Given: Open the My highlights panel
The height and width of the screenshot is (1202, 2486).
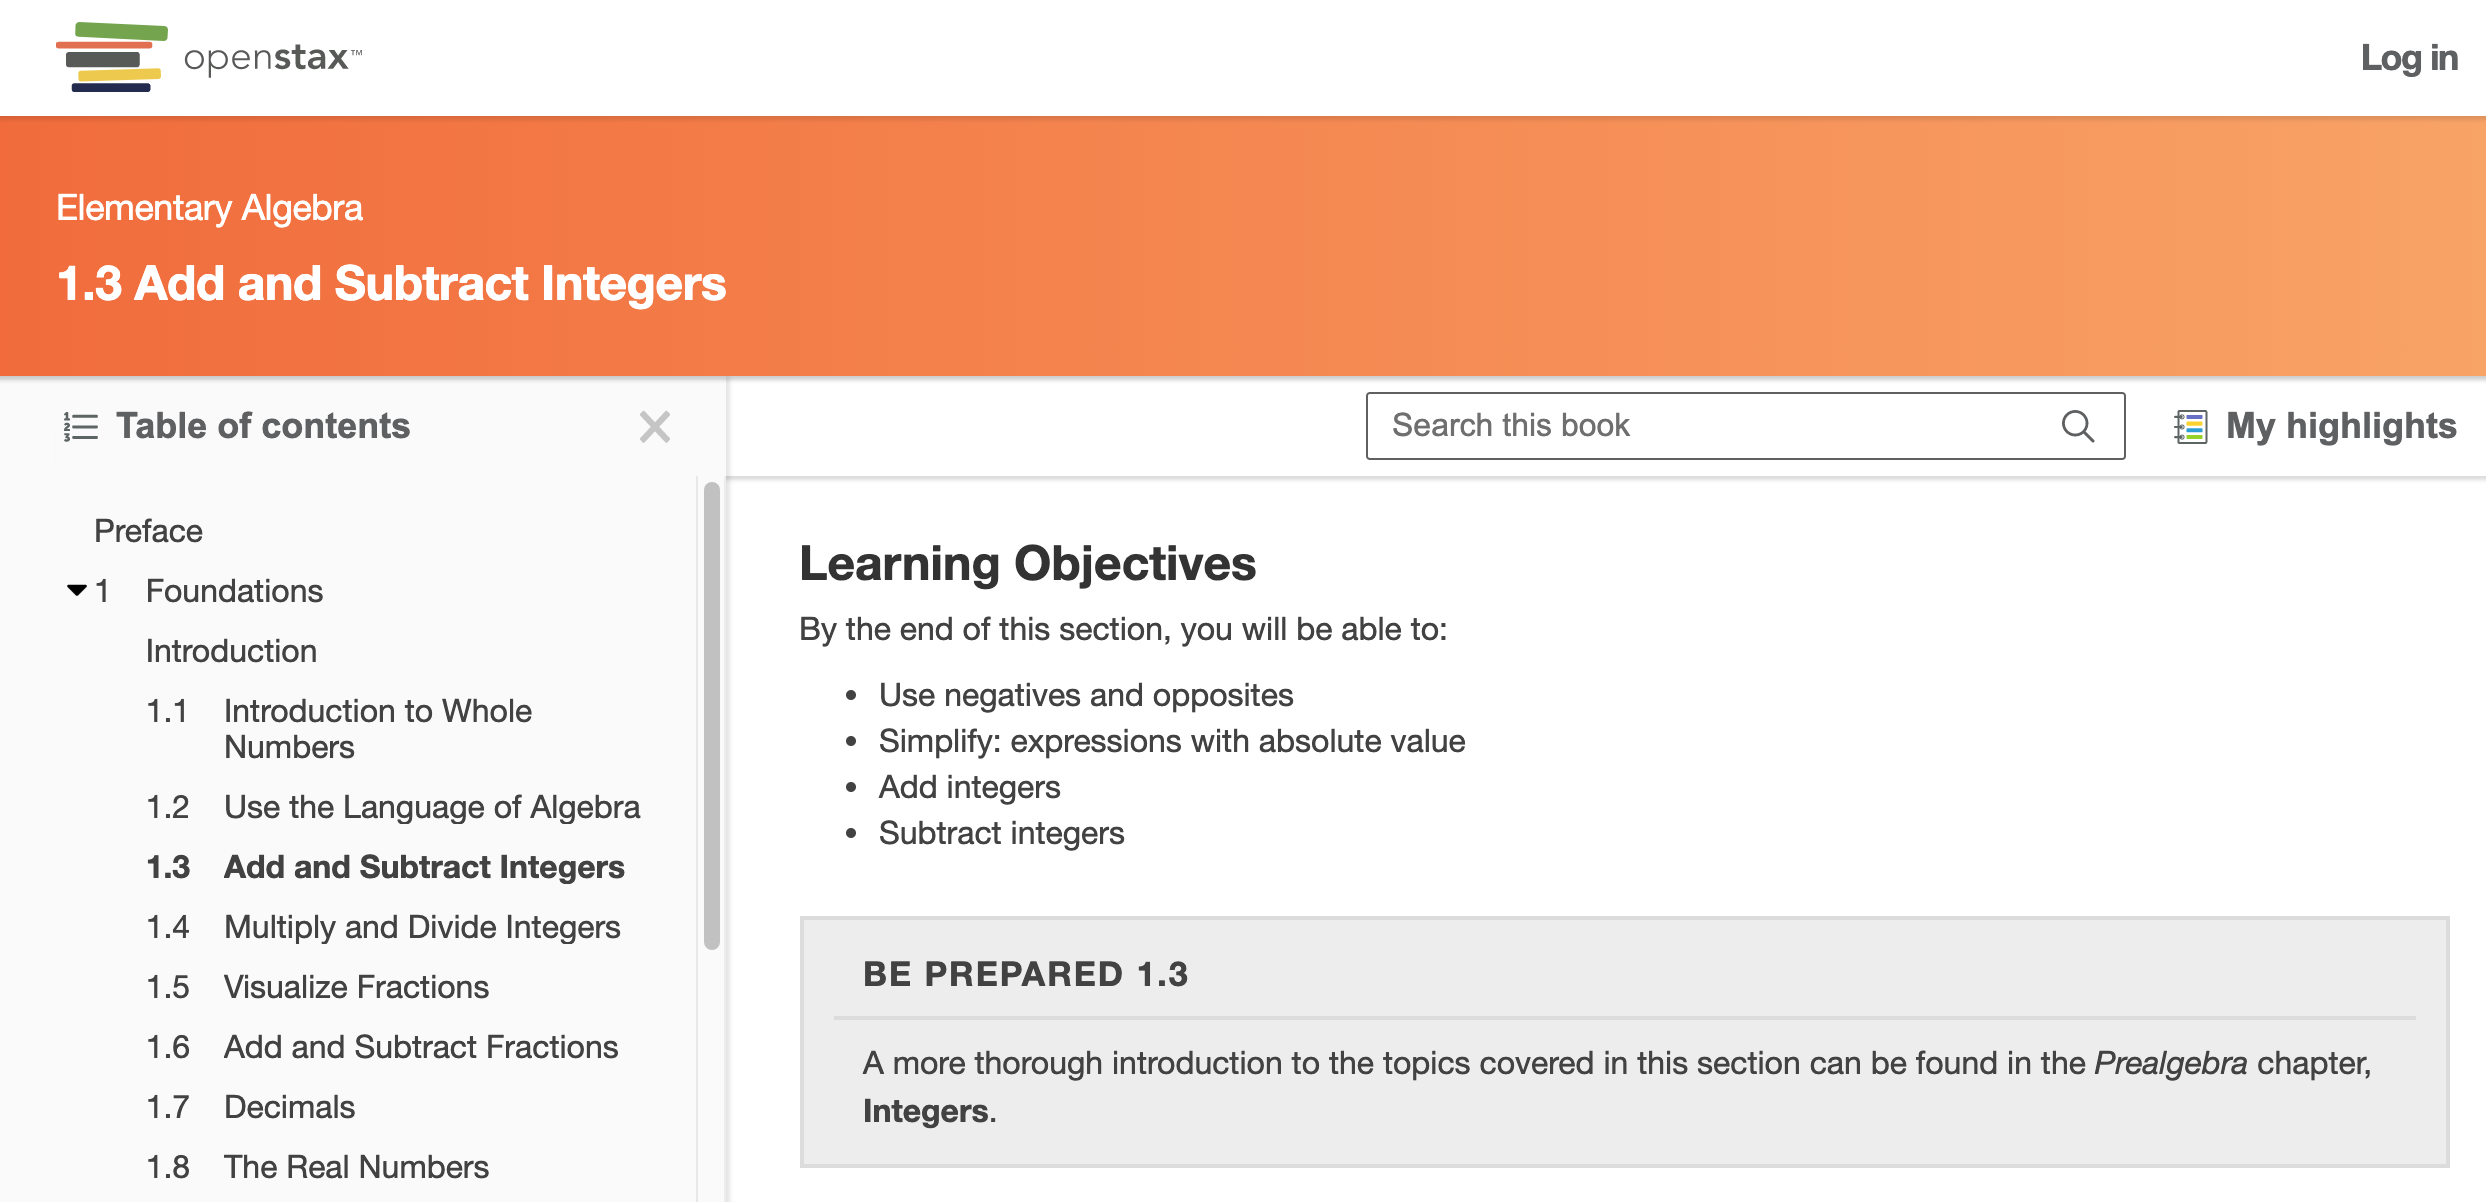Looking at the screenshot, I should click(2340, 427).
